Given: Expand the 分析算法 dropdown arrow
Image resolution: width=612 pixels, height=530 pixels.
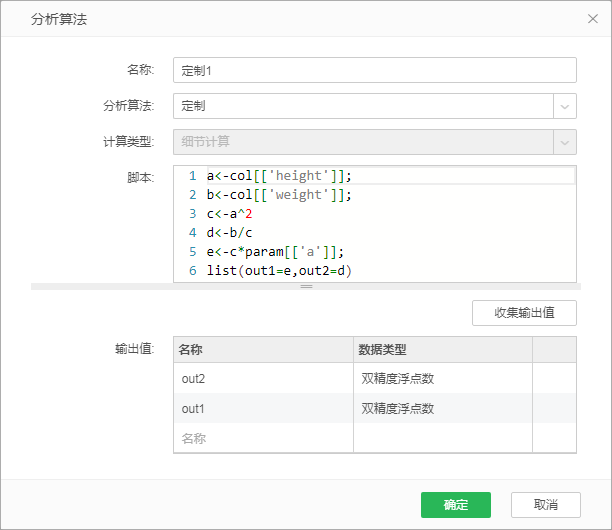Looking at the screenshot, I should click(x=565, y=106).
